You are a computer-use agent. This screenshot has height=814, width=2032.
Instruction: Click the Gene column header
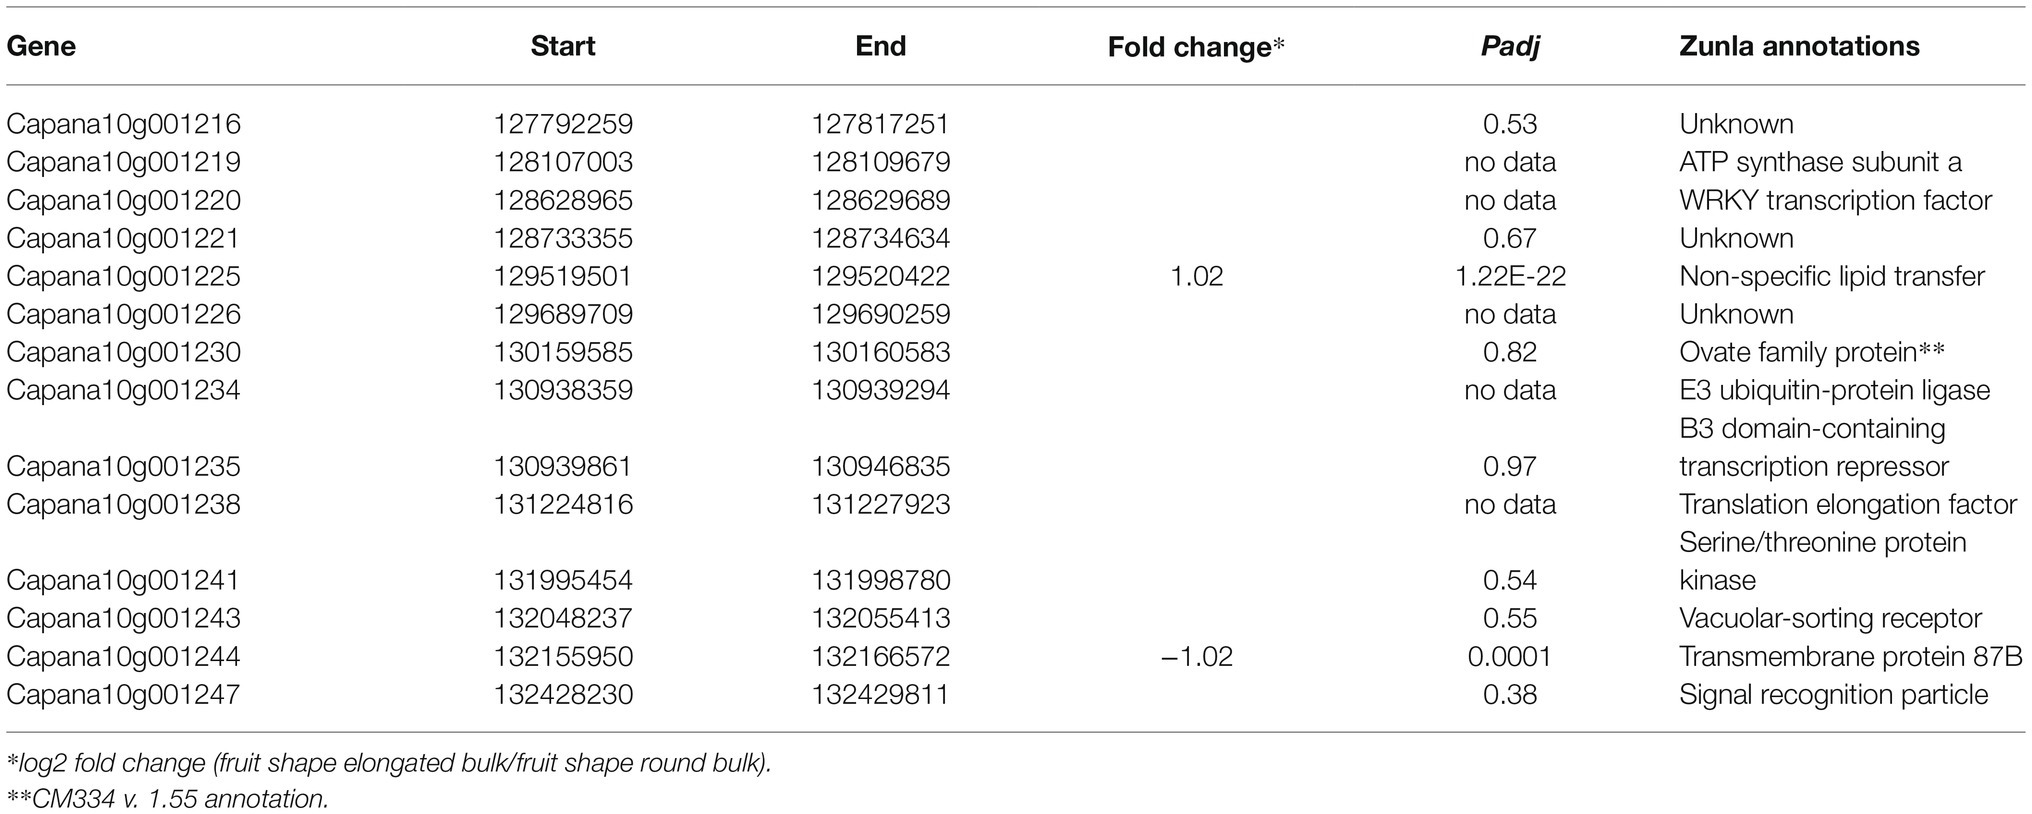[41, 46]
